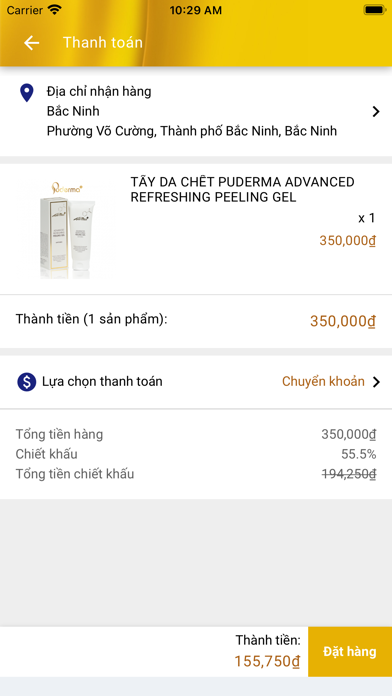The height and width of the screenshot is (696, 392).
Task: Select Chuyển khoản payment method
Action: point(323,381)
